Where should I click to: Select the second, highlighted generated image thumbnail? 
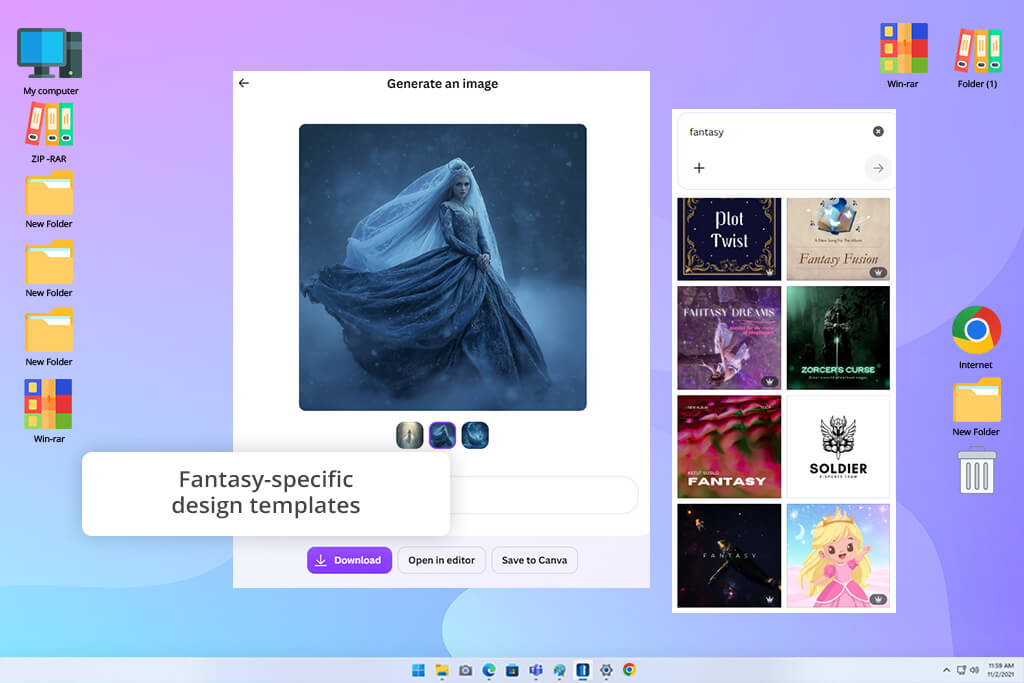click(442, 435)
